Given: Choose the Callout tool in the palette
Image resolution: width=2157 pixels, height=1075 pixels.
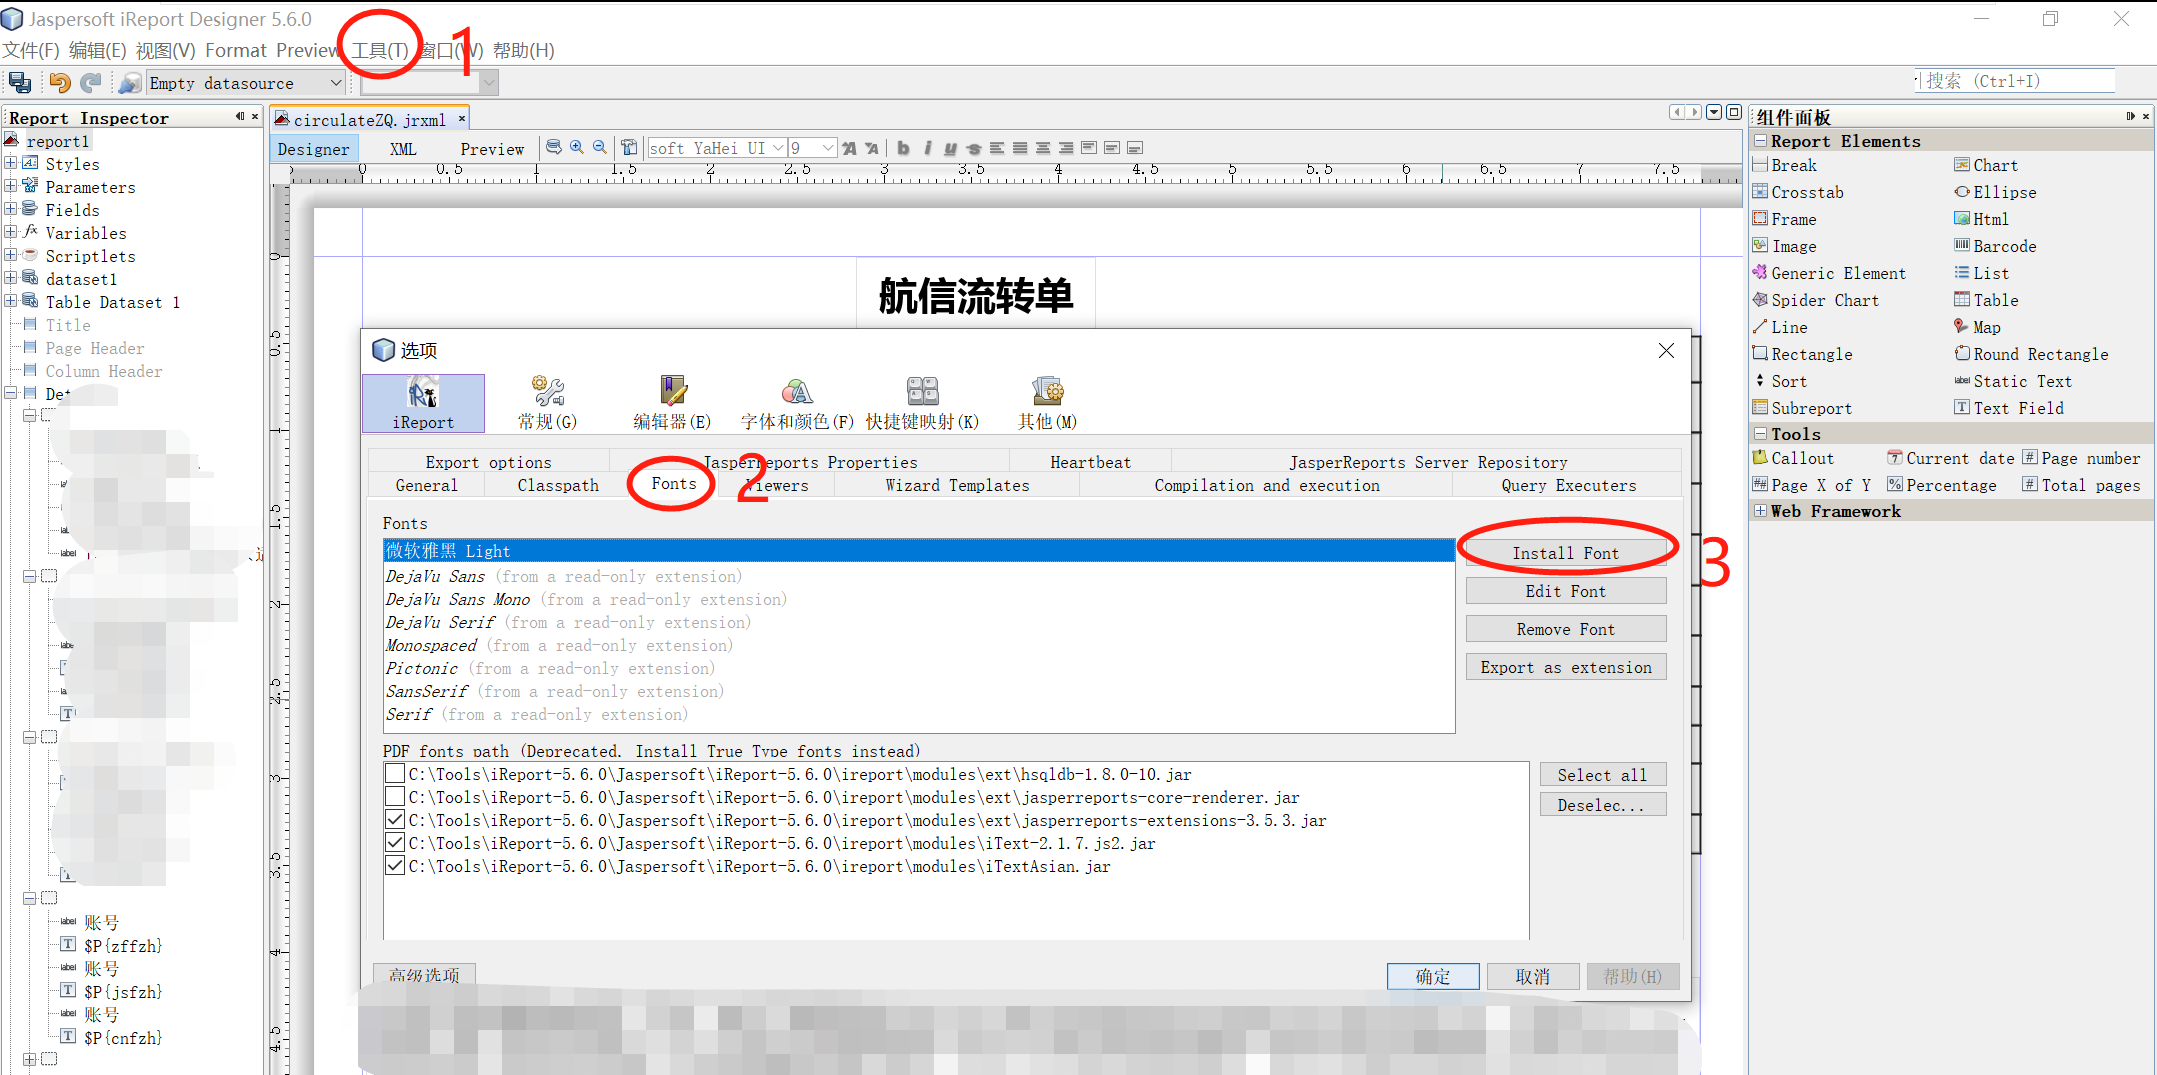Looking at the screenshot, I should point(1793,458).
